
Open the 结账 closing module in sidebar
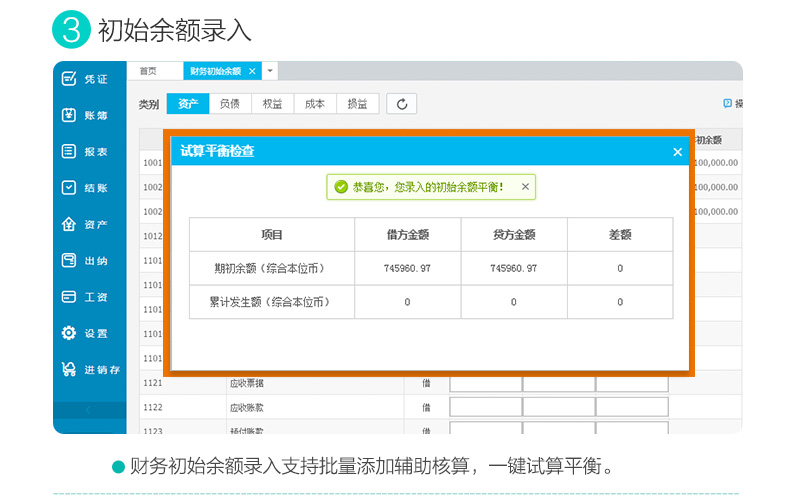pos(86,188)
